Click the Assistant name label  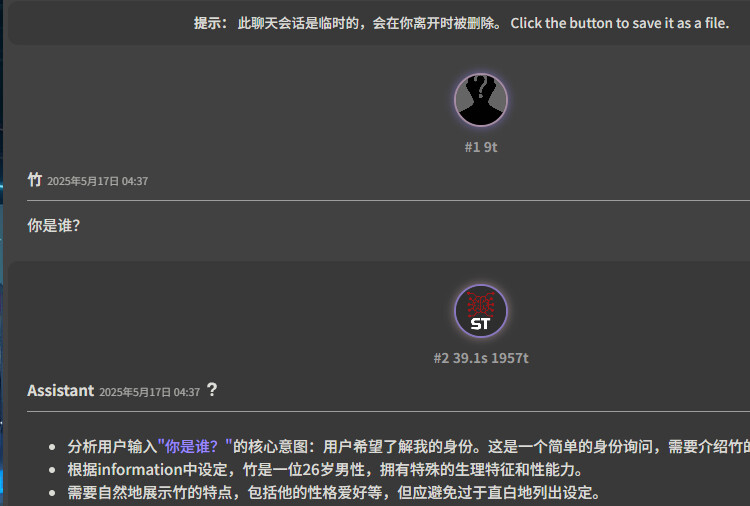click(60, 391)
